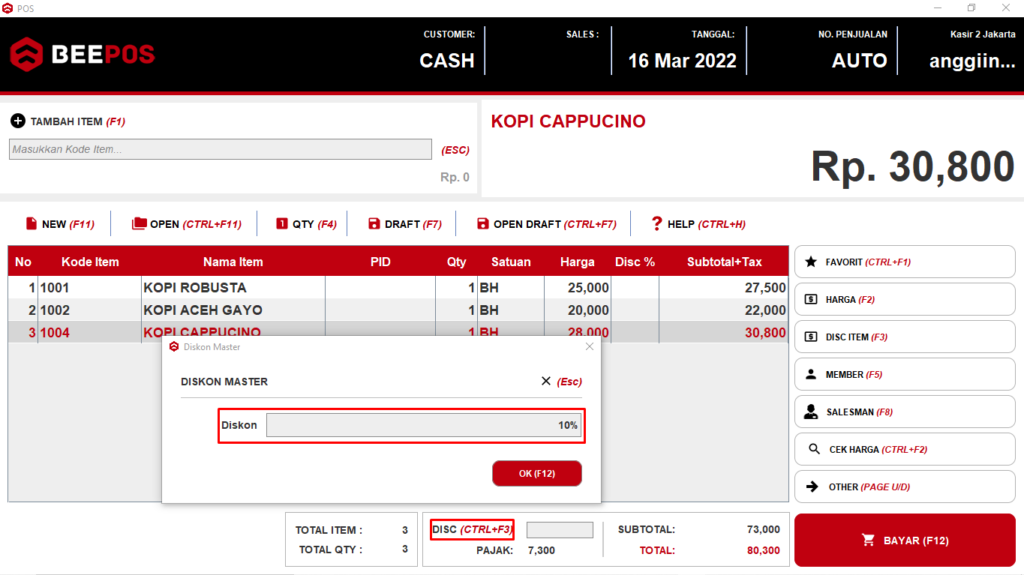Click the AUTO sales number value

(859, 61)
